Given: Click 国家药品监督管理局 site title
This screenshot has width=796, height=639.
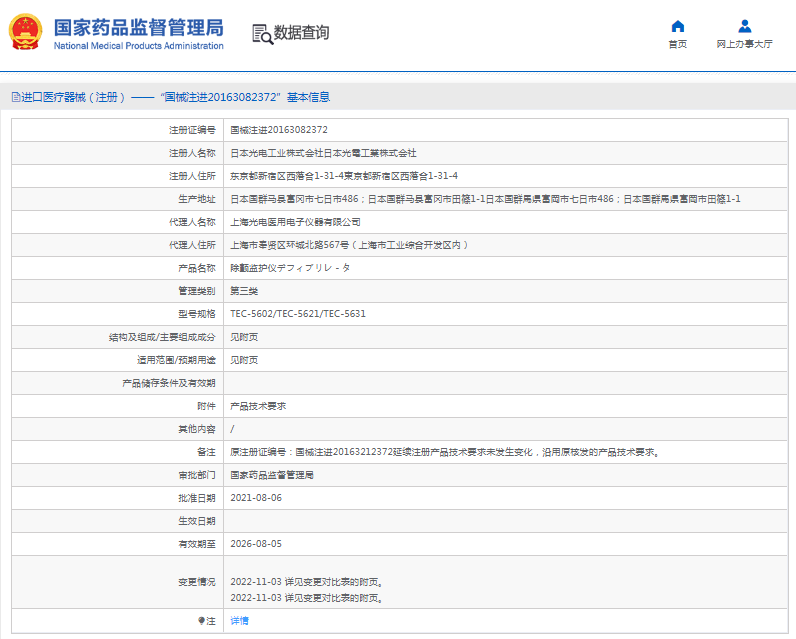Looking at the screenshot, I should tap(138, 27).
